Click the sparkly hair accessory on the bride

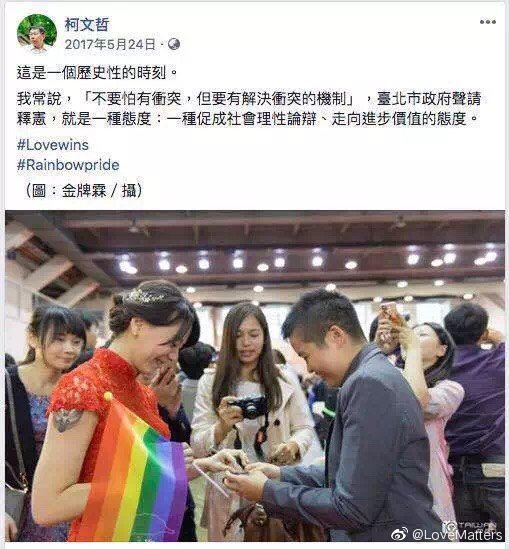(145, 298)
